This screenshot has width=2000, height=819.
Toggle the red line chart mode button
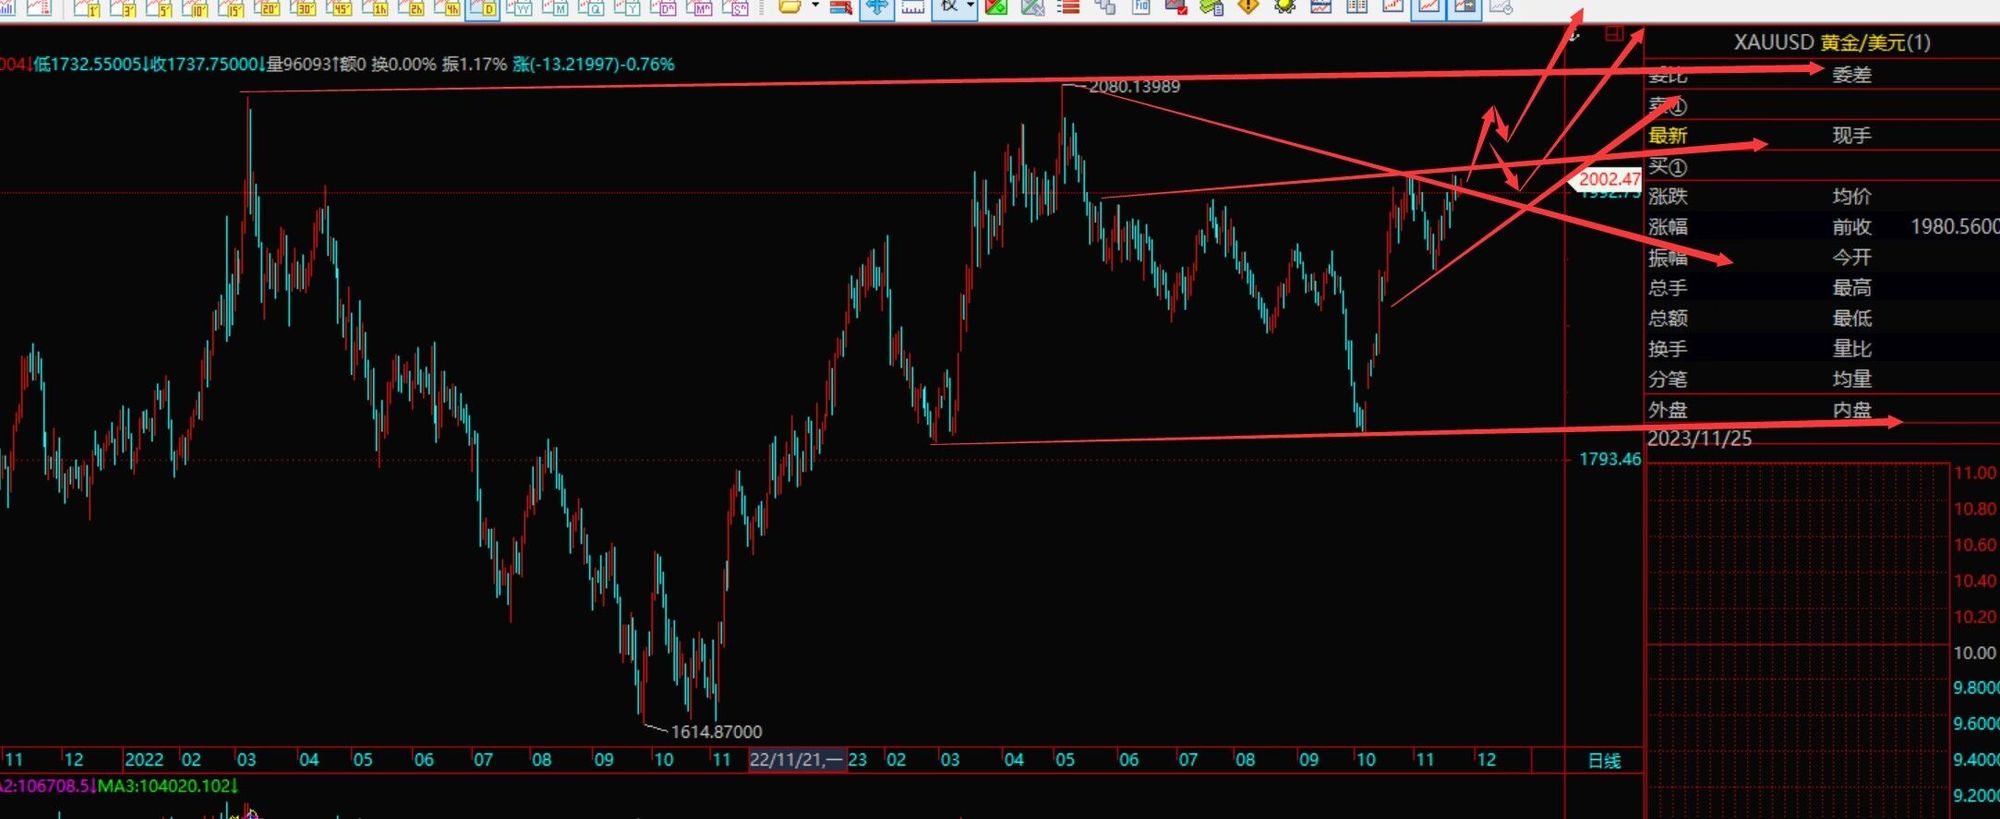click(1428, 7)
